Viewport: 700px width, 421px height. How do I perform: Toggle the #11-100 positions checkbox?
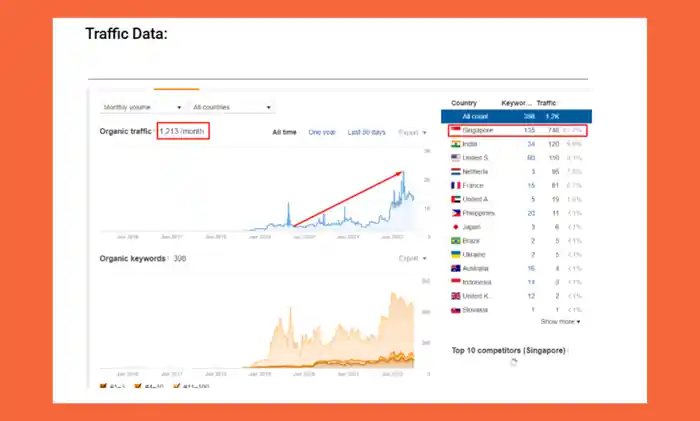[176, 386]
